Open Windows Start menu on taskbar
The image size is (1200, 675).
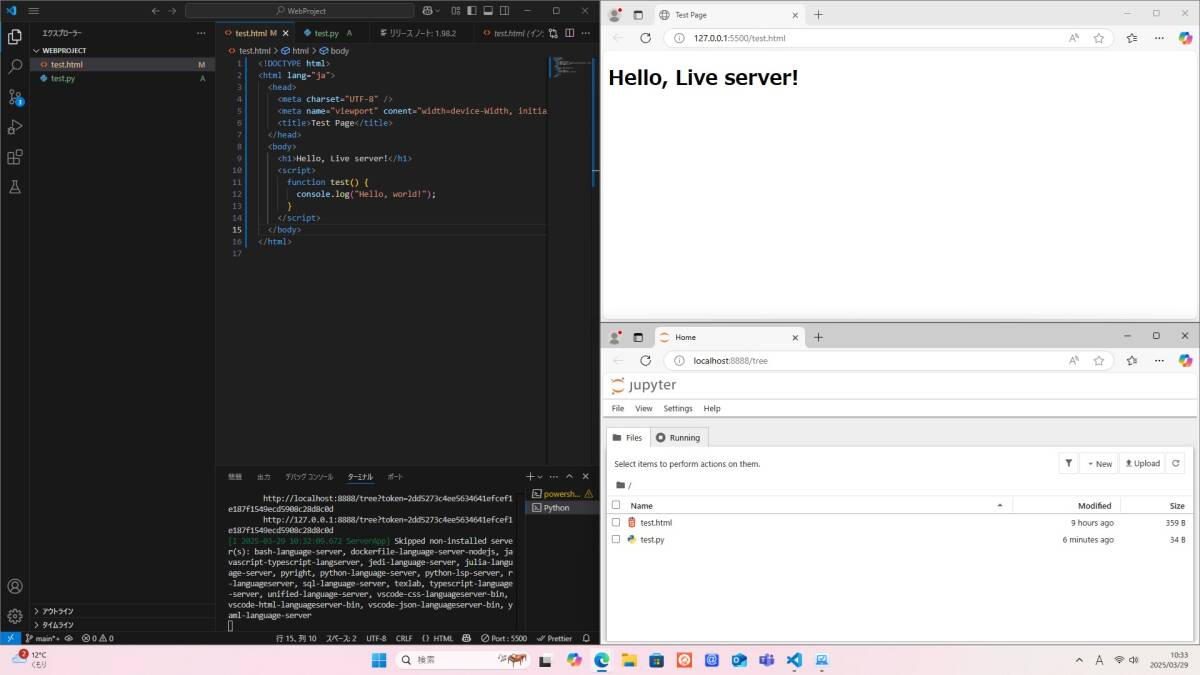pyautogui.click(x=379, y=660)
